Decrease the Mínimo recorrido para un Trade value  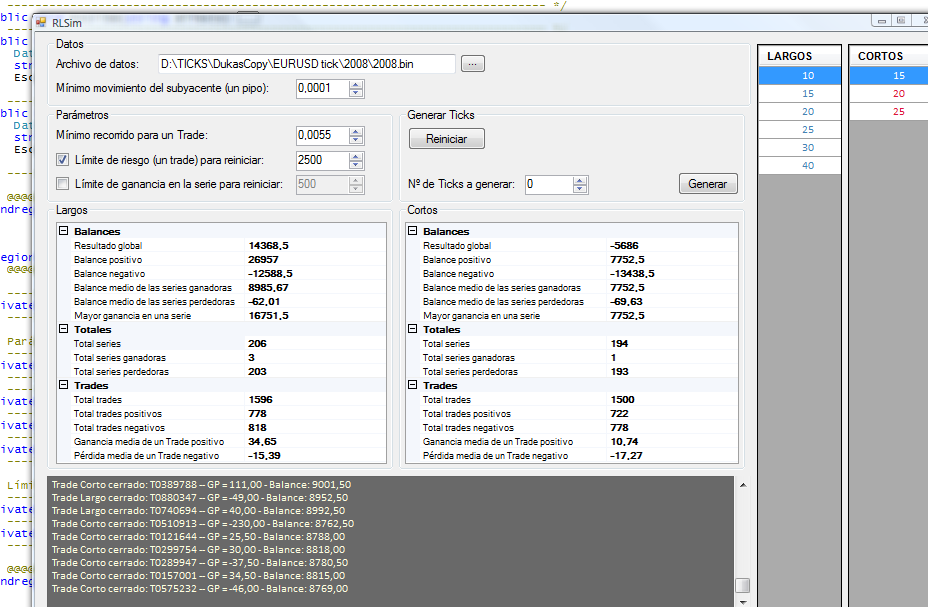tap(356, 139)
